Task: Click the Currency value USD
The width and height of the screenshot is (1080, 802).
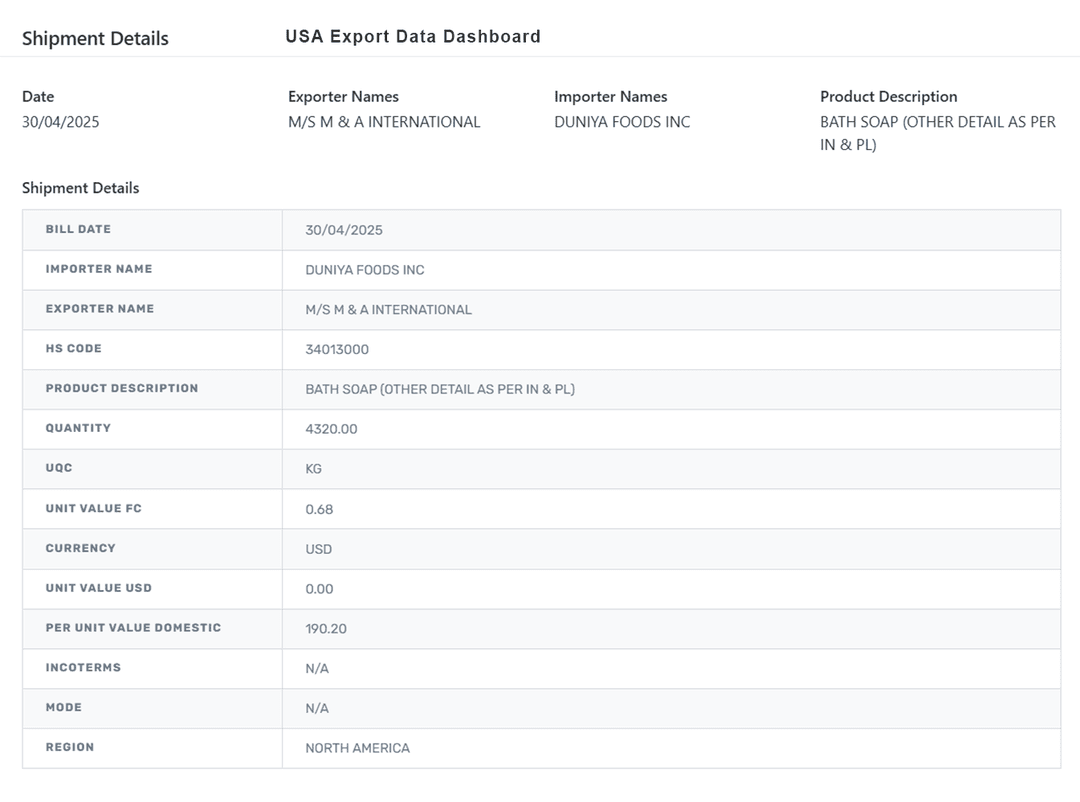Action: click(x=319, y=549)
